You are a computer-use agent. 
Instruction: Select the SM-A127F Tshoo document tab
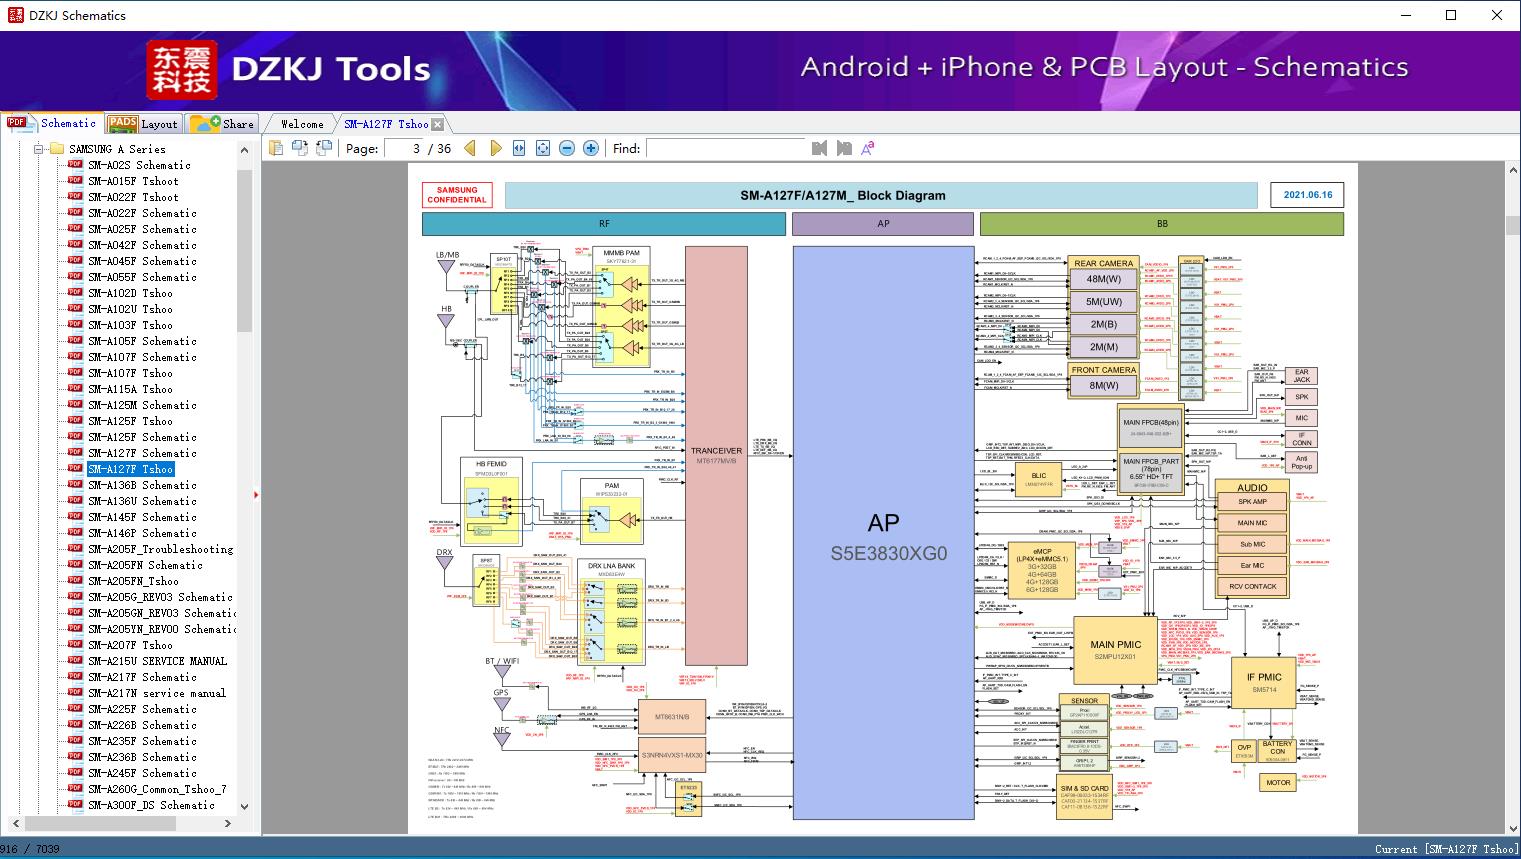tap(386, 124)
